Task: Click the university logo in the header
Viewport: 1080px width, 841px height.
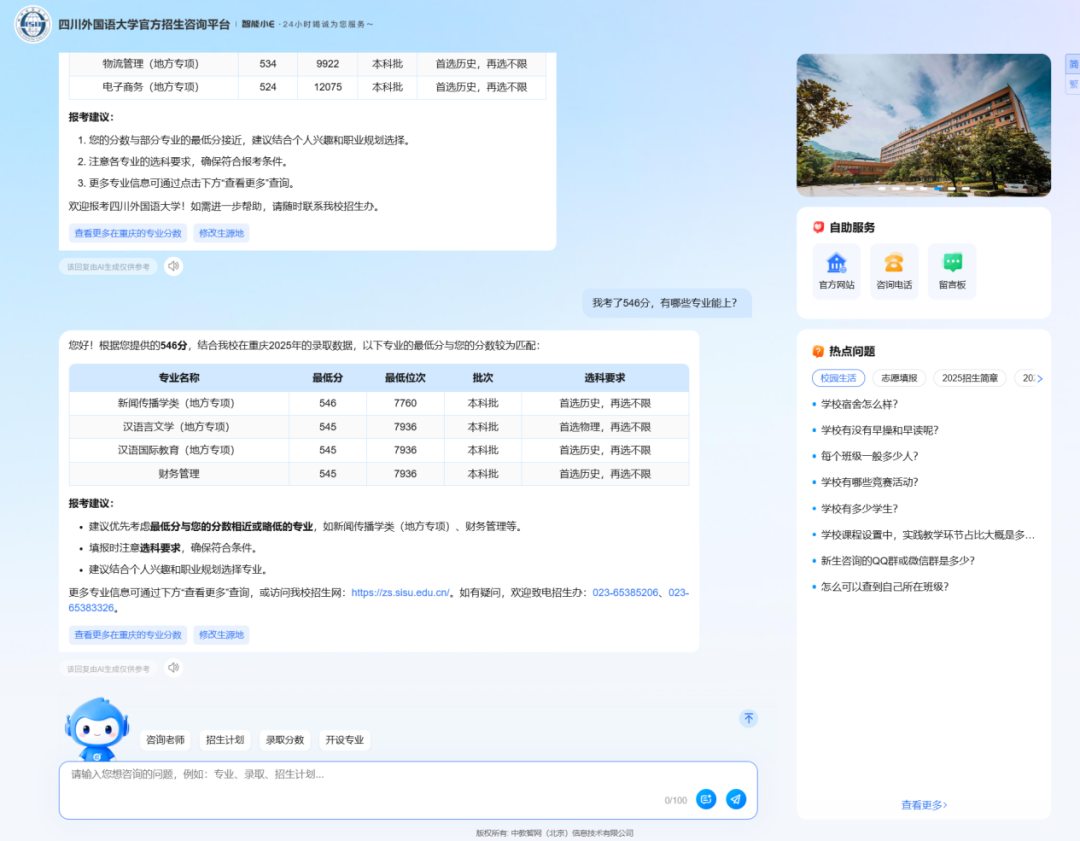Action: 33,24
